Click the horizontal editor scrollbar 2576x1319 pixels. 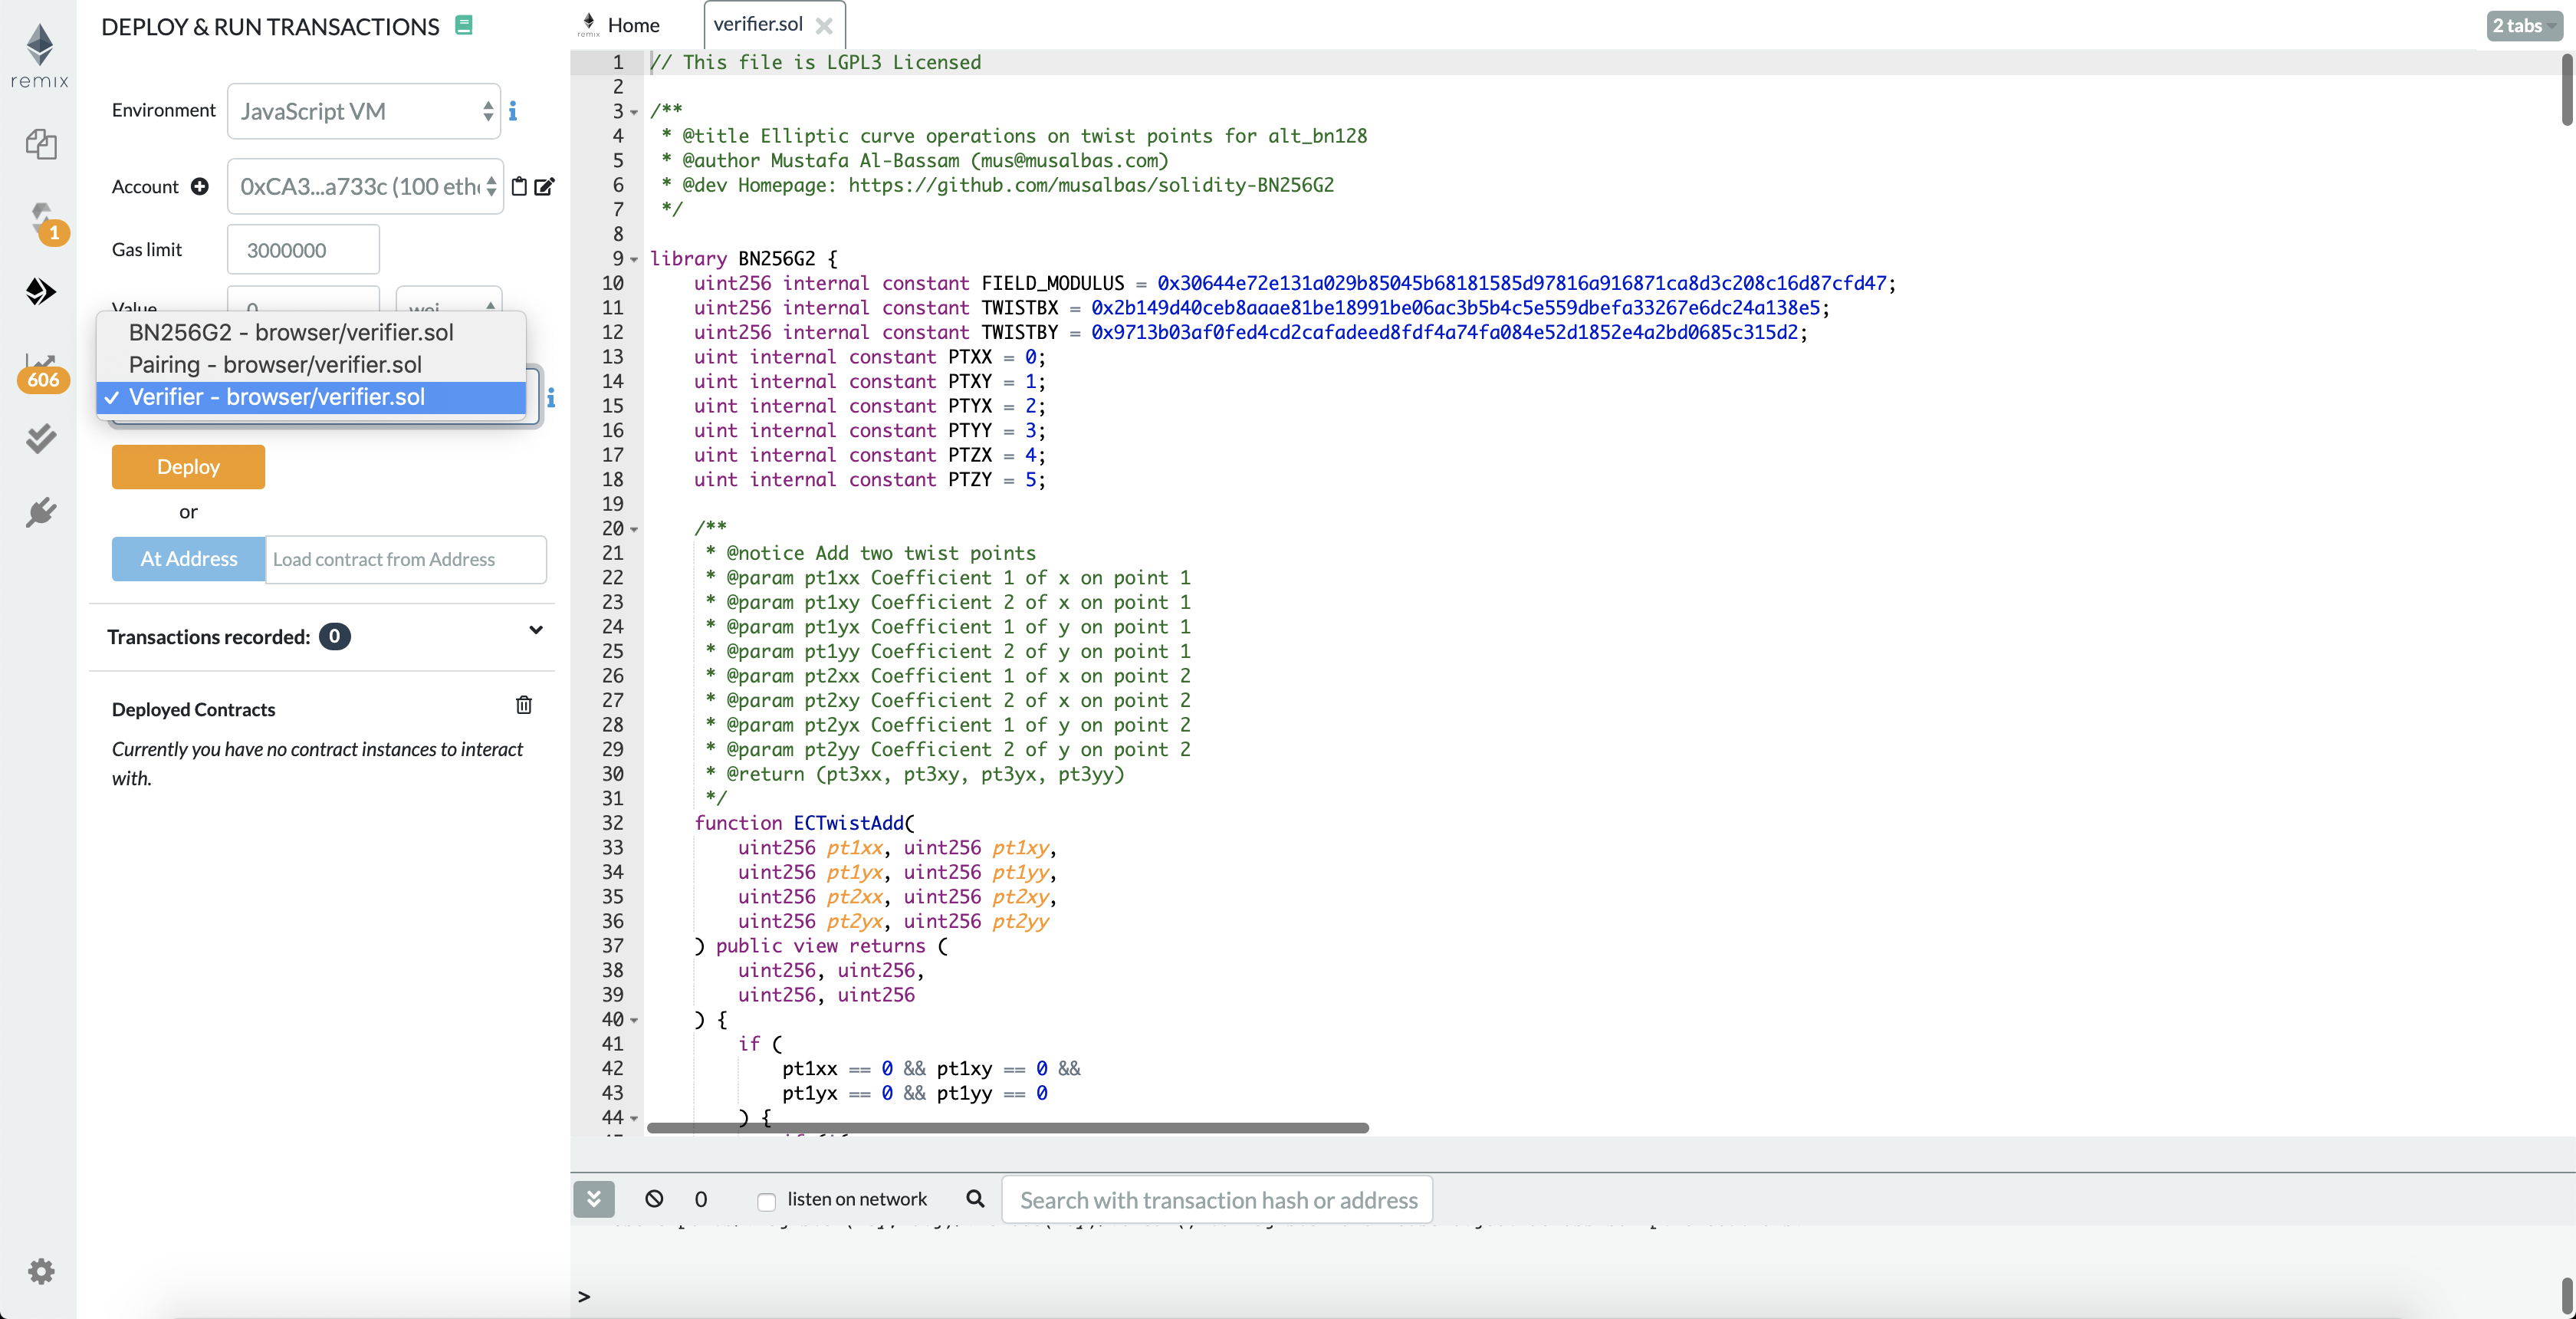coord(1007,1127)
